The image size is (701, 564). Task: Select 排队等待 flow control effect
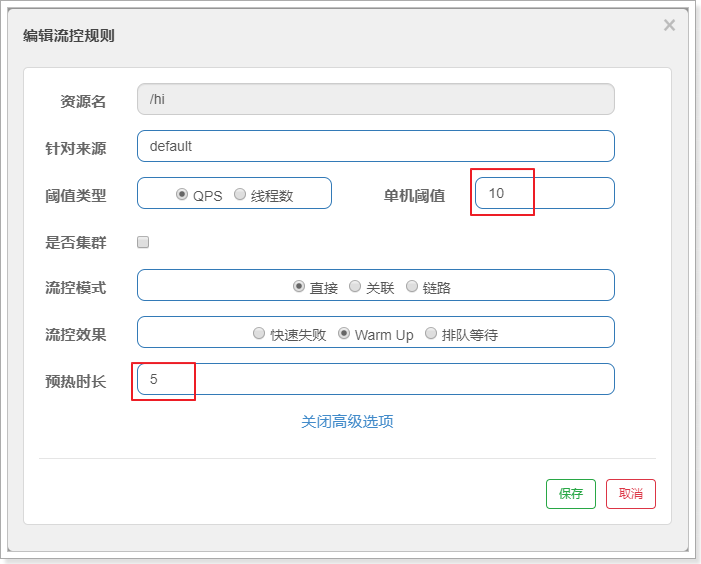click(431, 334)
